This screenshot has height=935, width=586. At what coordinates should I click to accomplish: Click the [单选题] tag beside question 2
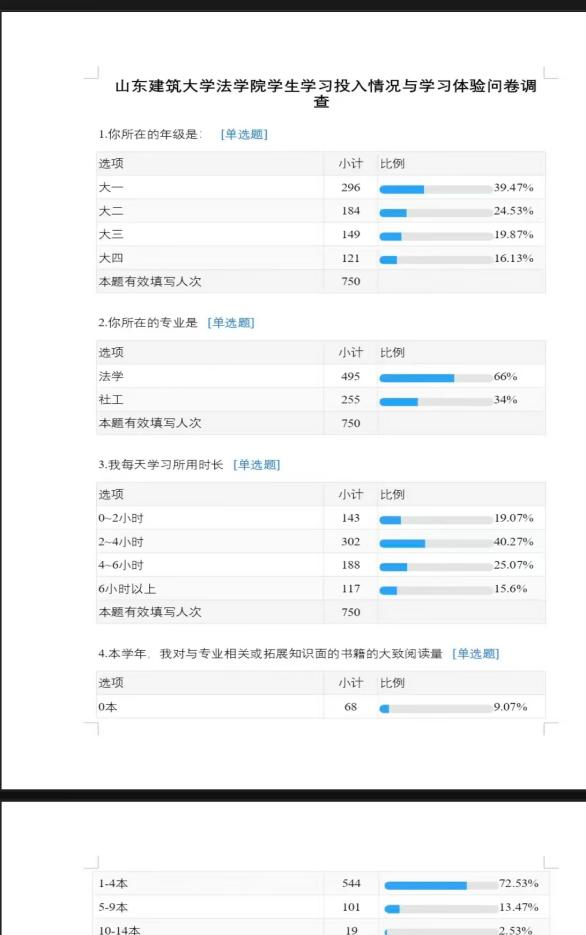pyautogui.click(x=231, y=323)
